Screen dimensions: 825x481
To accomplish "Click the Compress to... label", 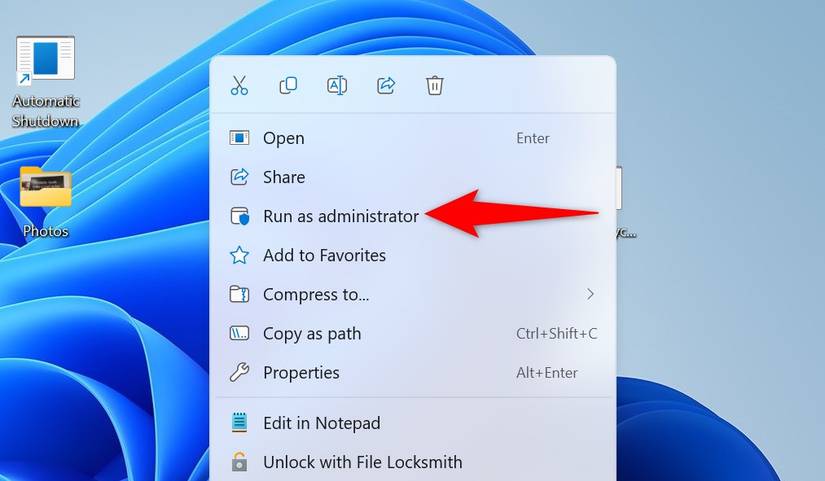I will [x=316, y=295].
